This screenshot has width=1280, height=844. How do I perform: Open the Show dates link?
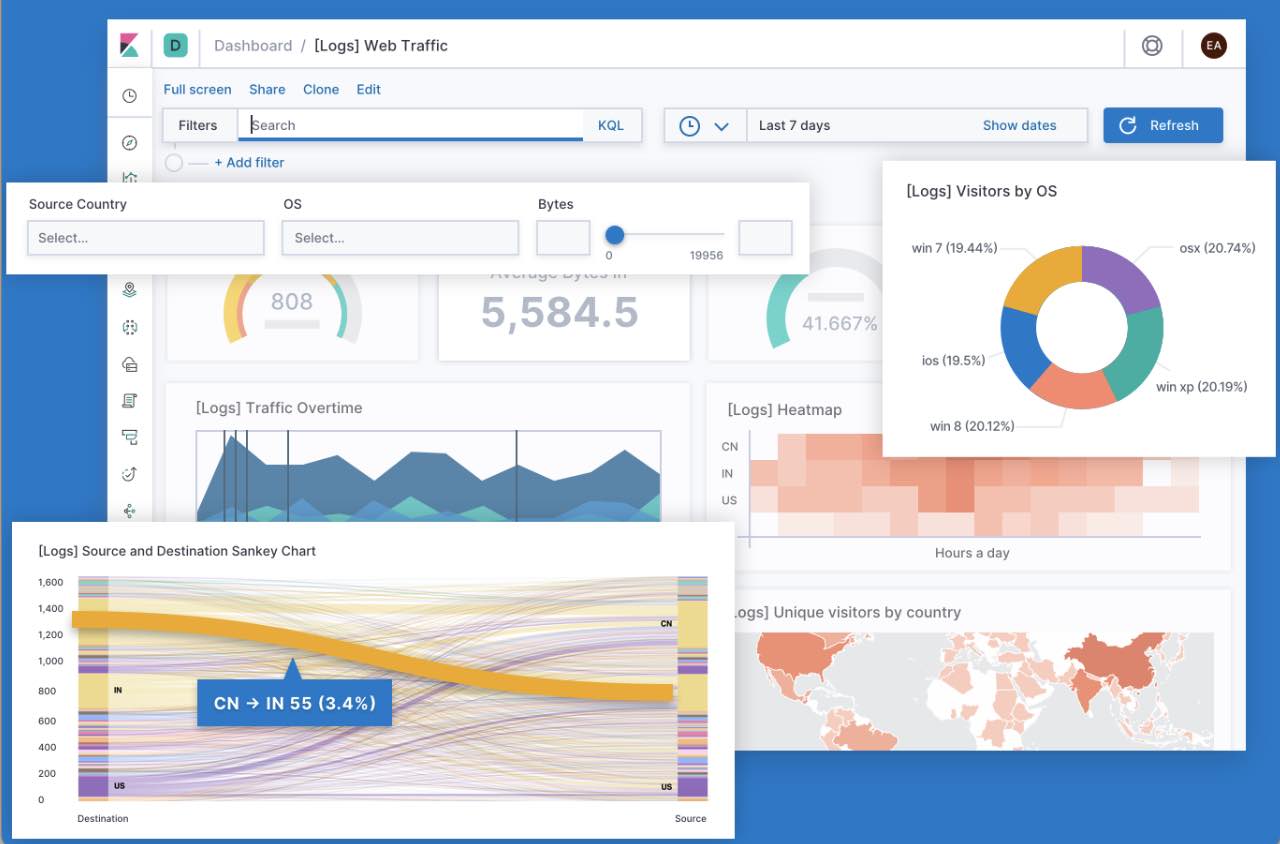coord(1019,125)
